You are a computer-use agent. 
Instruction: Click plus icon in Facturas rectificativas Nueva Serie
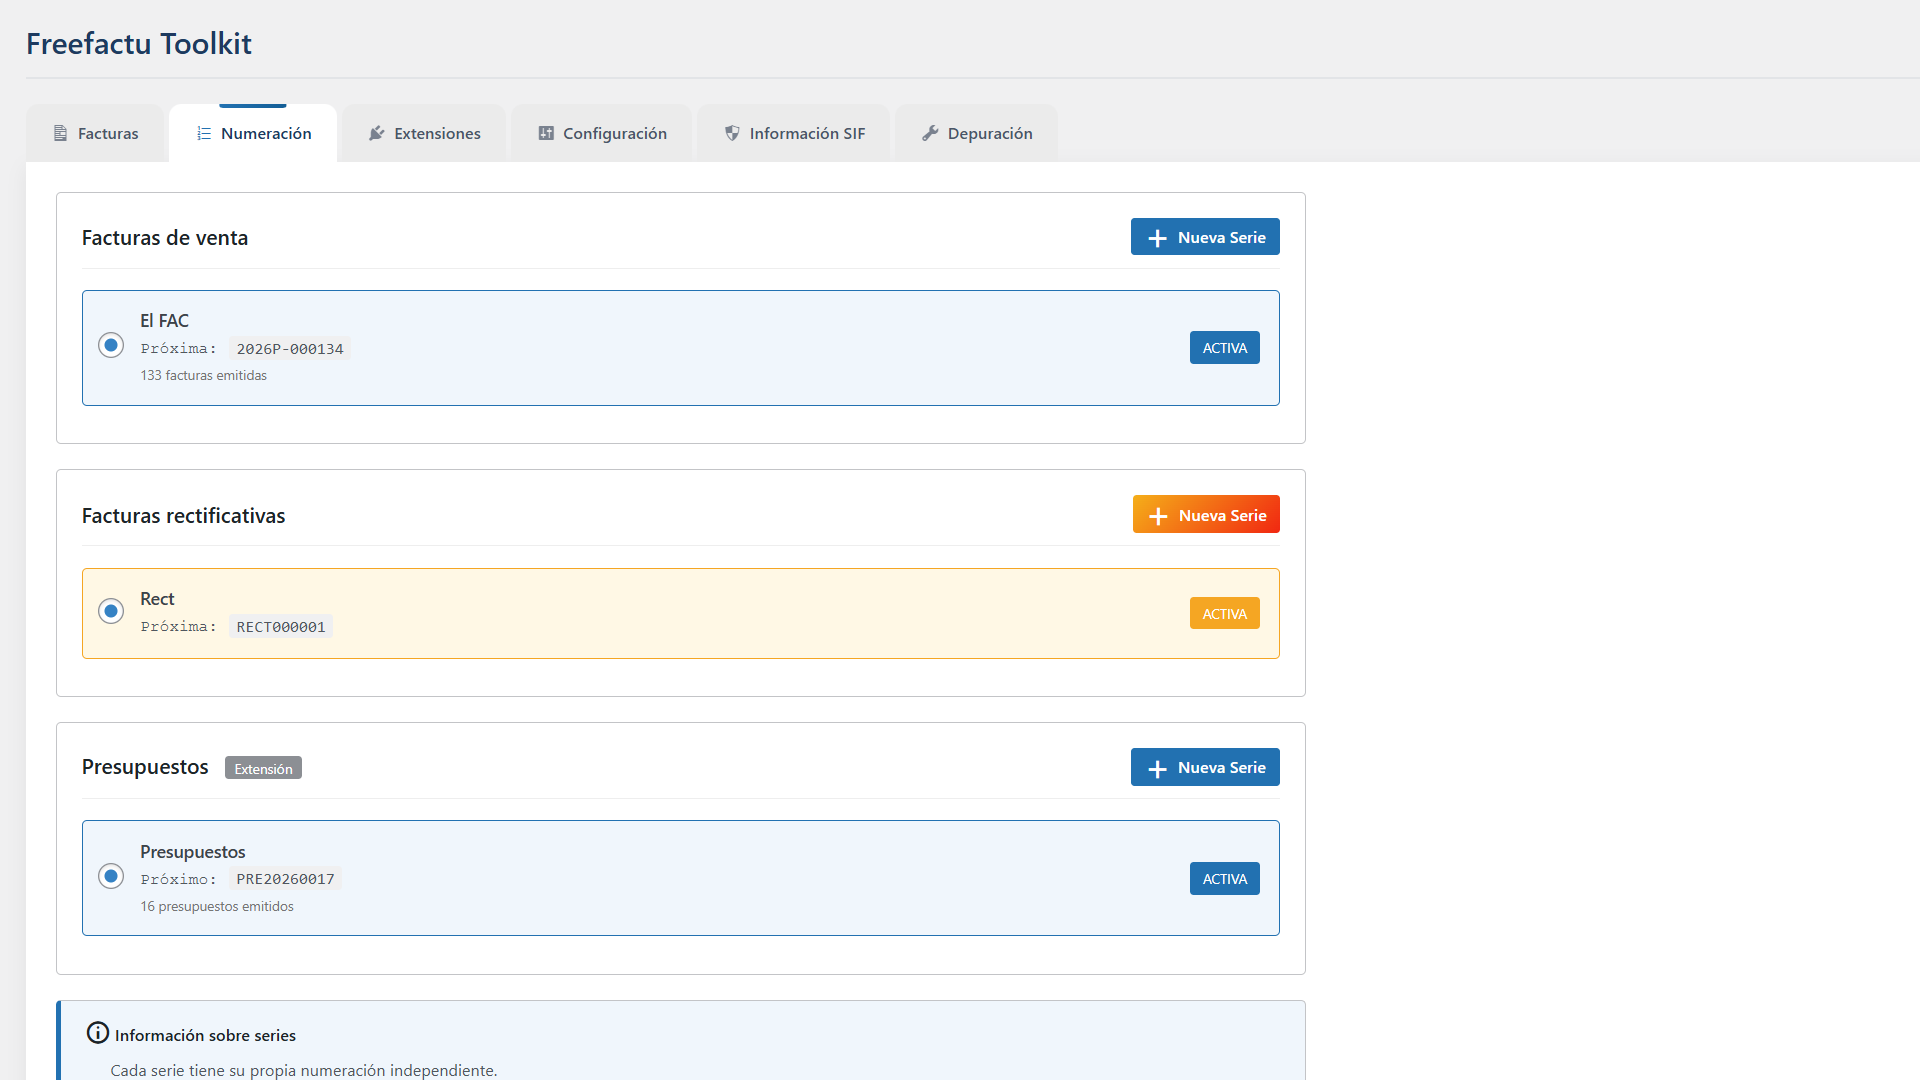[1158, 516]
